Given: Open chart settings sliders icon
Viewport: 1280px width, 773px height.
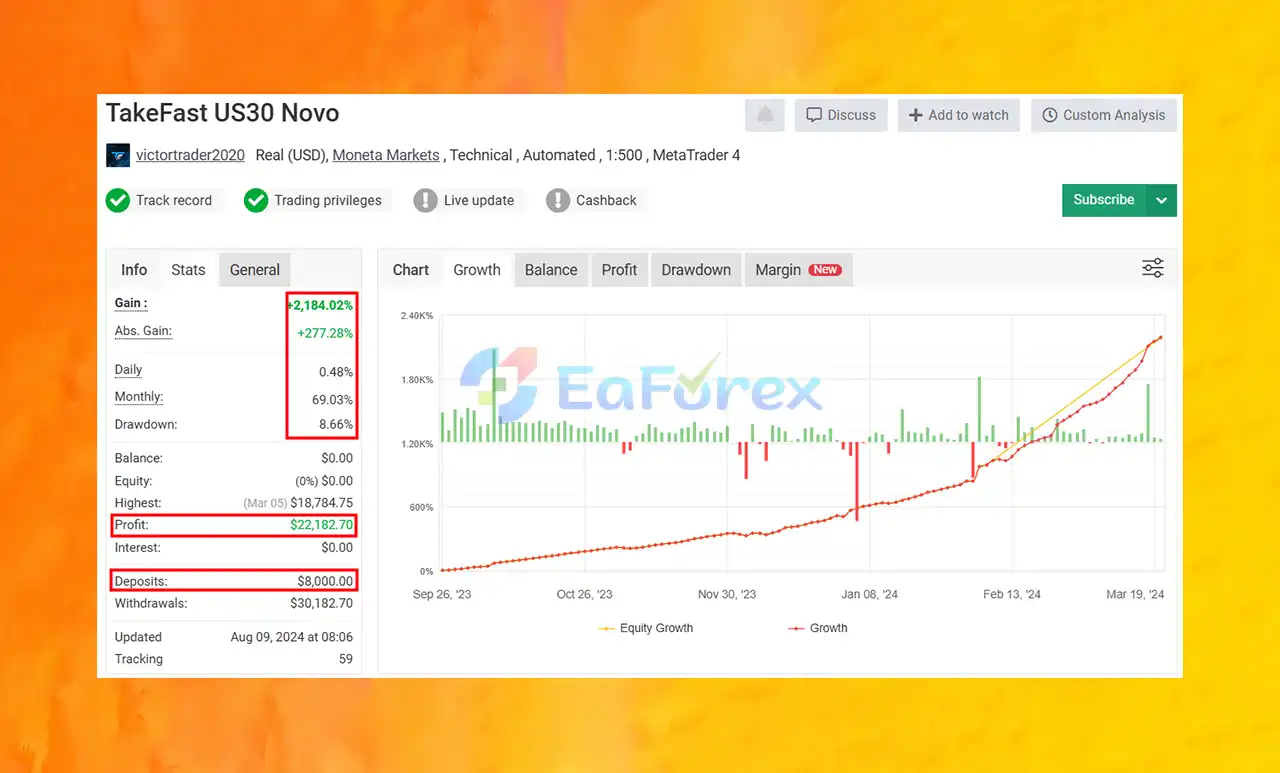Looking at the screenshot, I should 1153,268.
